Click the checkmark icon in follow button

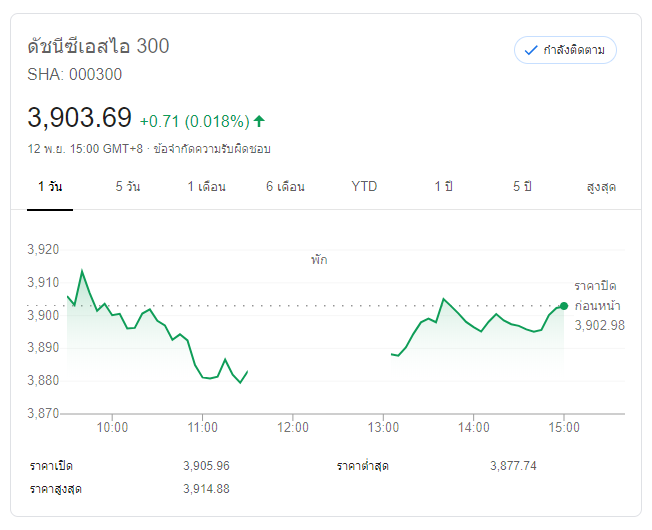tap(531, 50)
